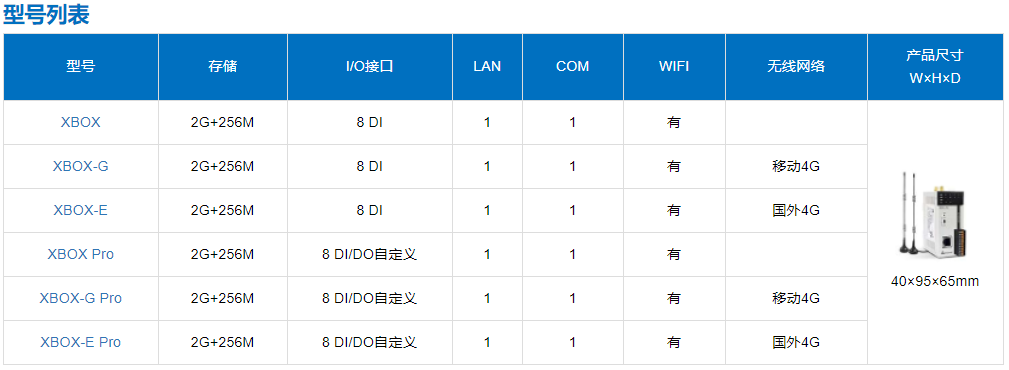Click the COM column header
The width and height of the screenshot is (1009, 370).
pos(573,66)
